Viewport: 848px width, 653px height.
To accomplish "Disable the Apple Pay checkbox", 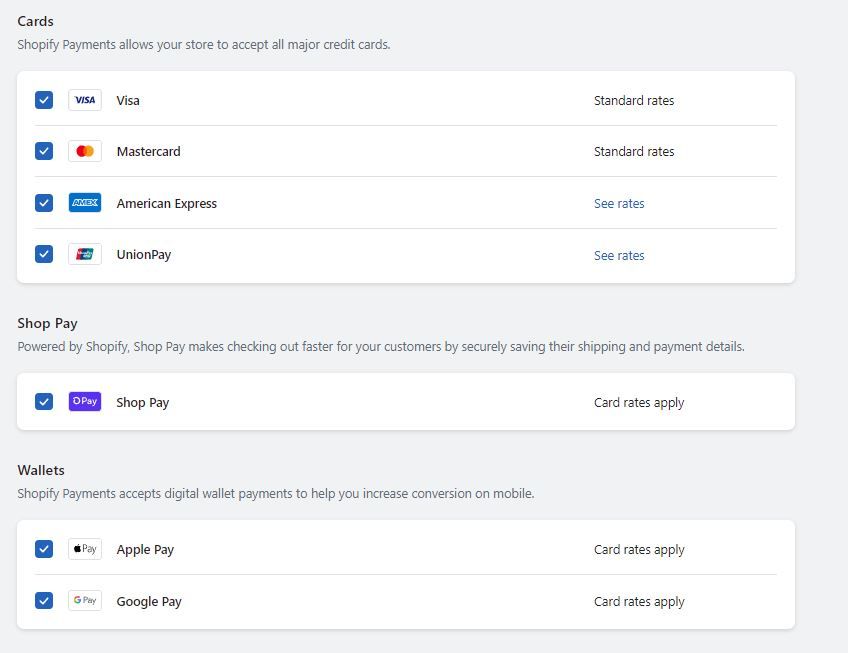I will click(44, 549).
